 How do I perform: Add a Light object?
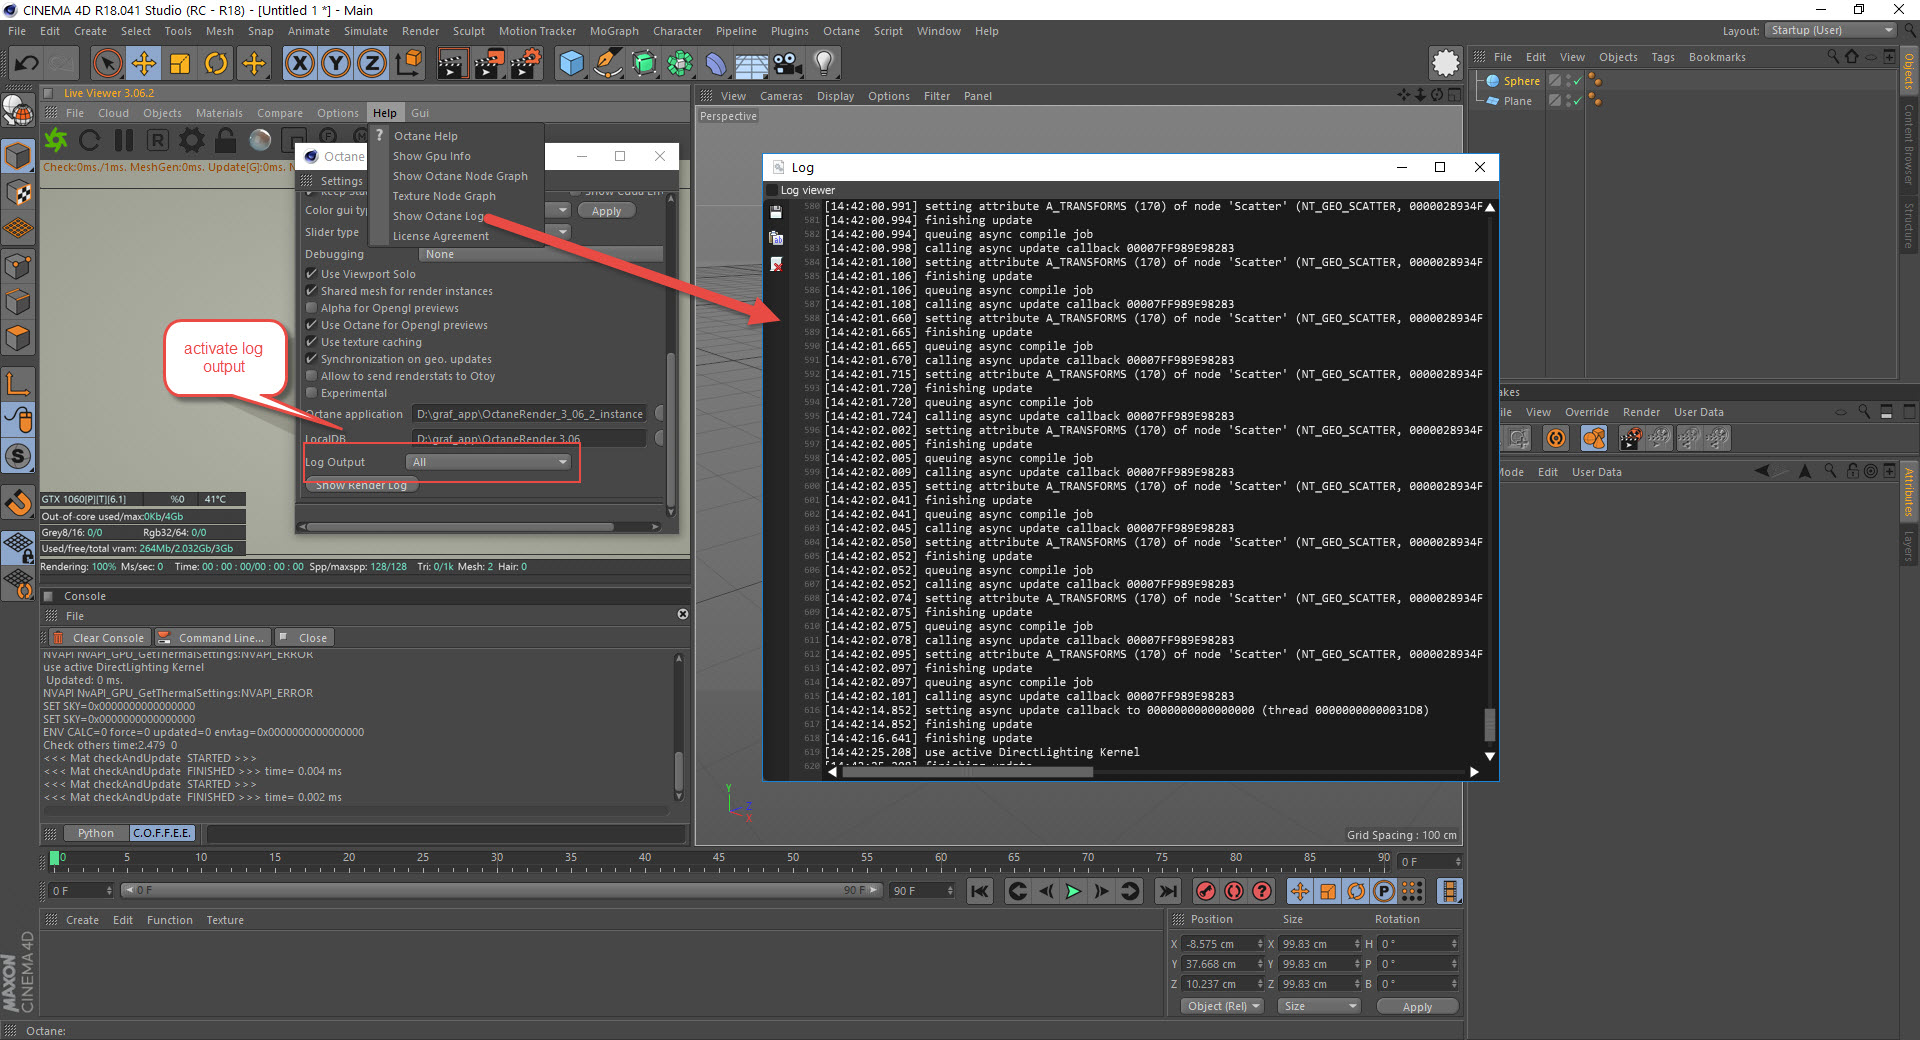(824, 63)
